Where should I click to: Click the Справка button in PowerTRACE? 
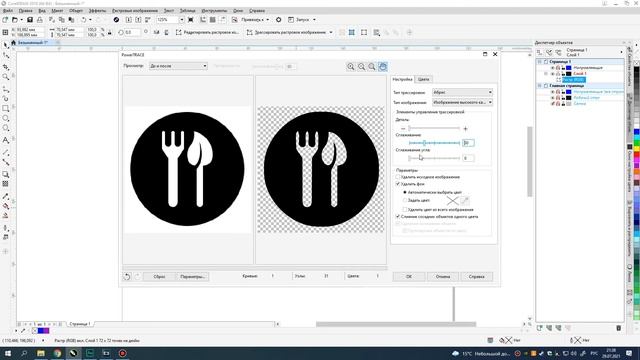tap(477, 277)
